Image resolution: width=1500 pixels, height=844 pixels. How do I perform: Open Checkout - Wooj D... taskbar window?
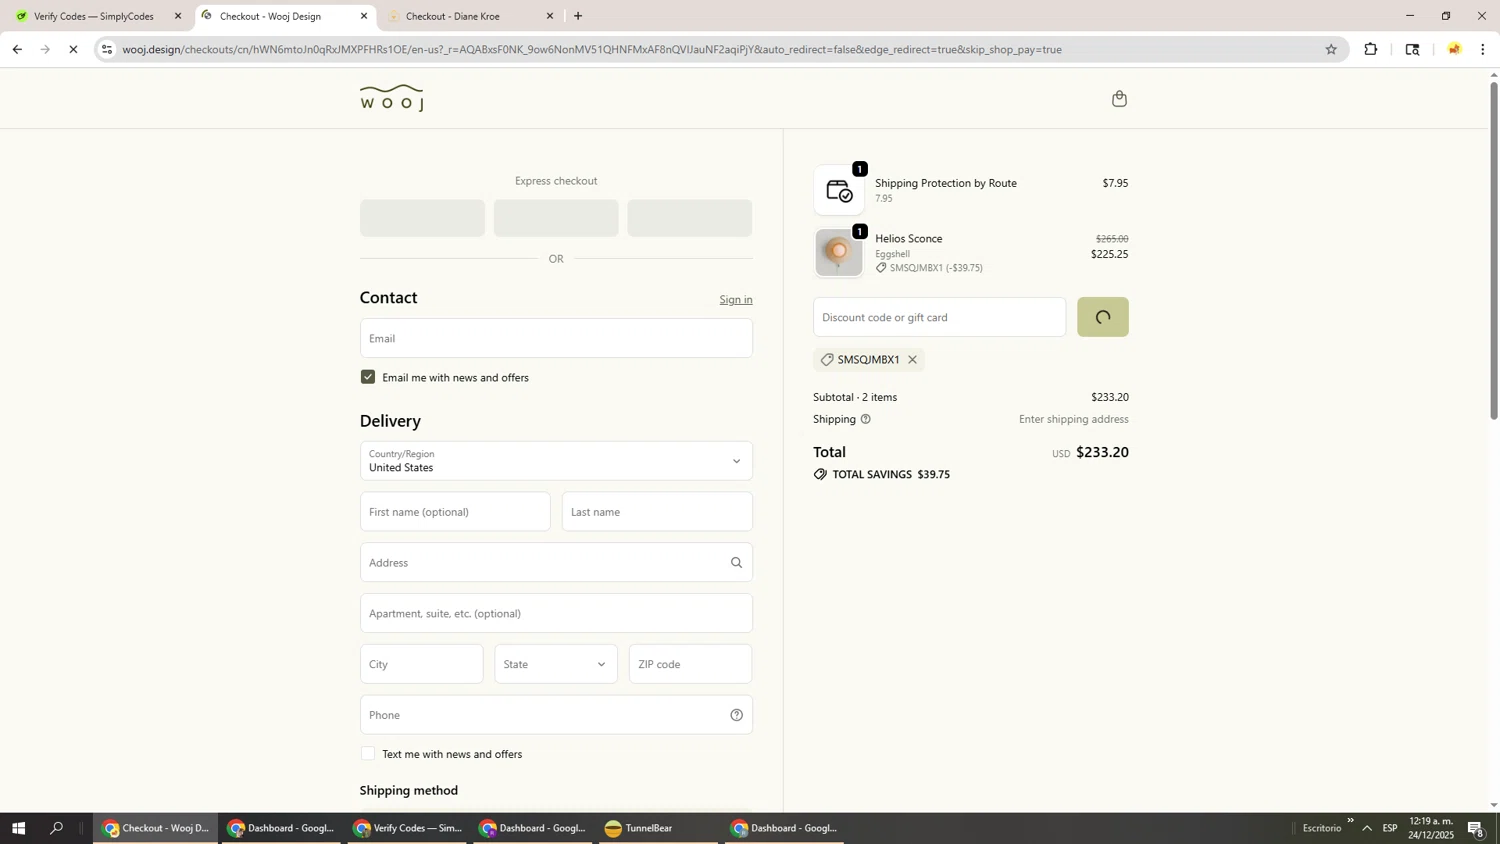pyautogui.click(x=156, y=828)
